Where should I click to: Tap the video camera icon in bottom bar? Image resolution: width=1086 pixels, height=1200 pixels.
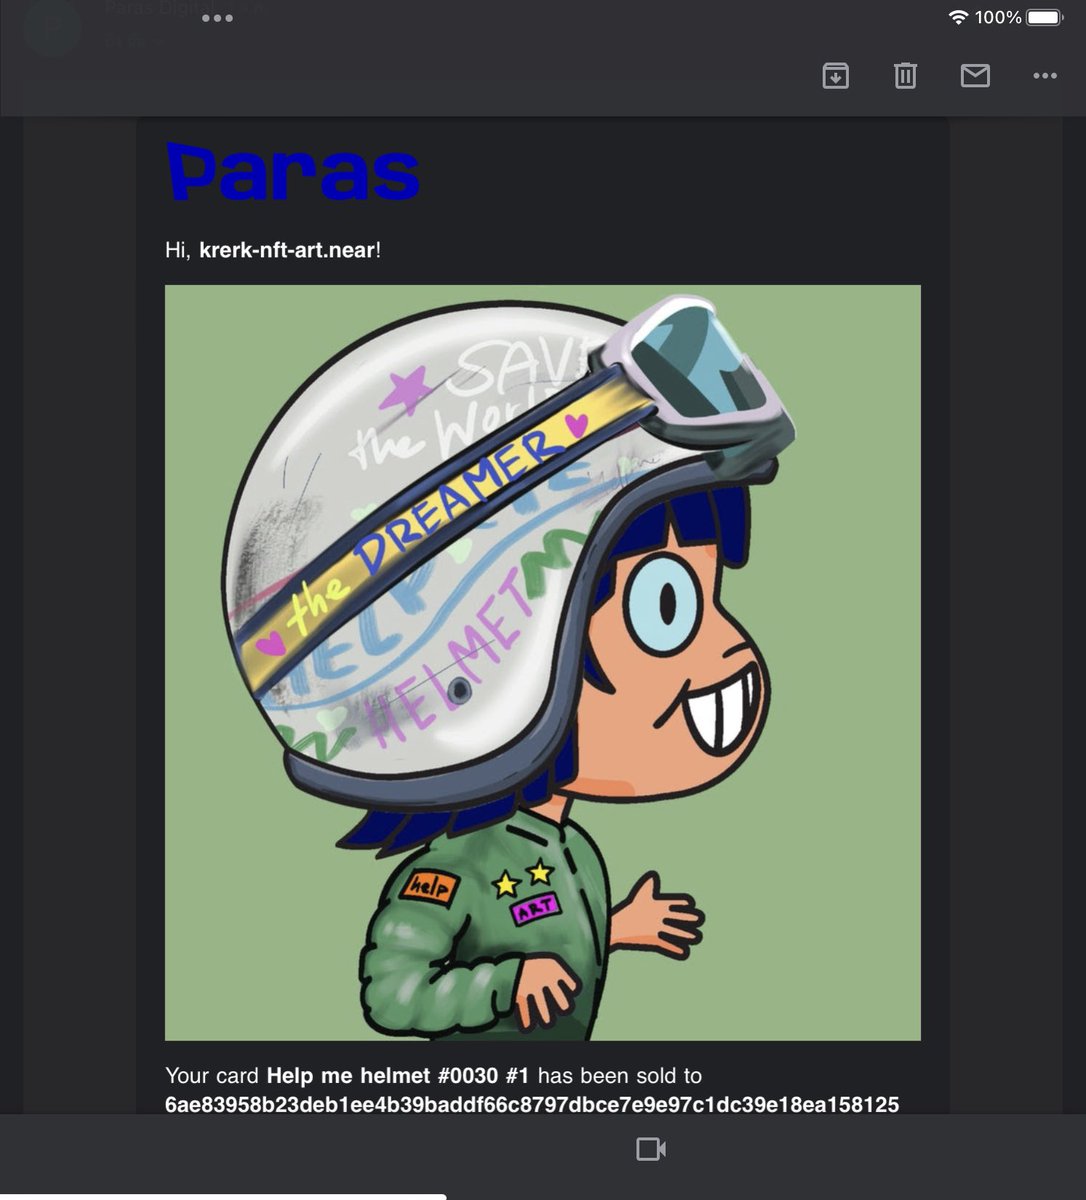[x=651, y=1149]
